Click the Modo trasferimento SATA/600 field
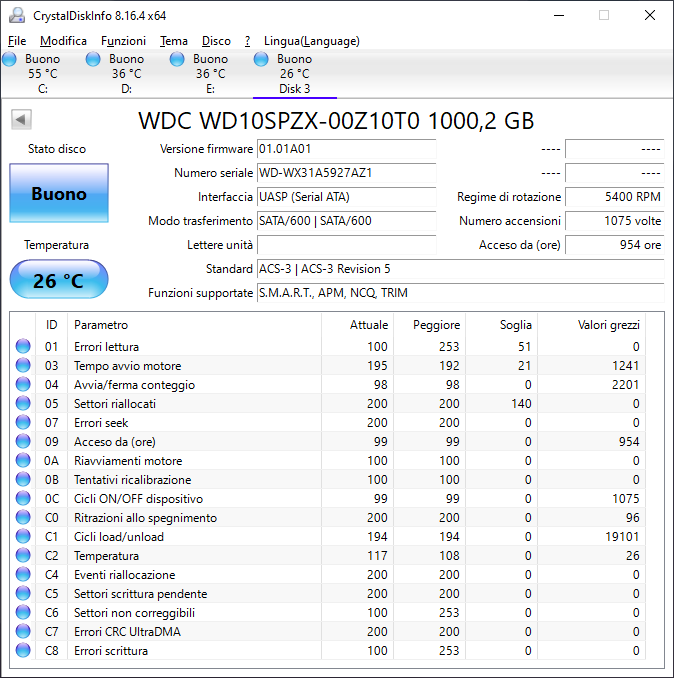This screenshot has width=674, height=678. coord(346,221)
